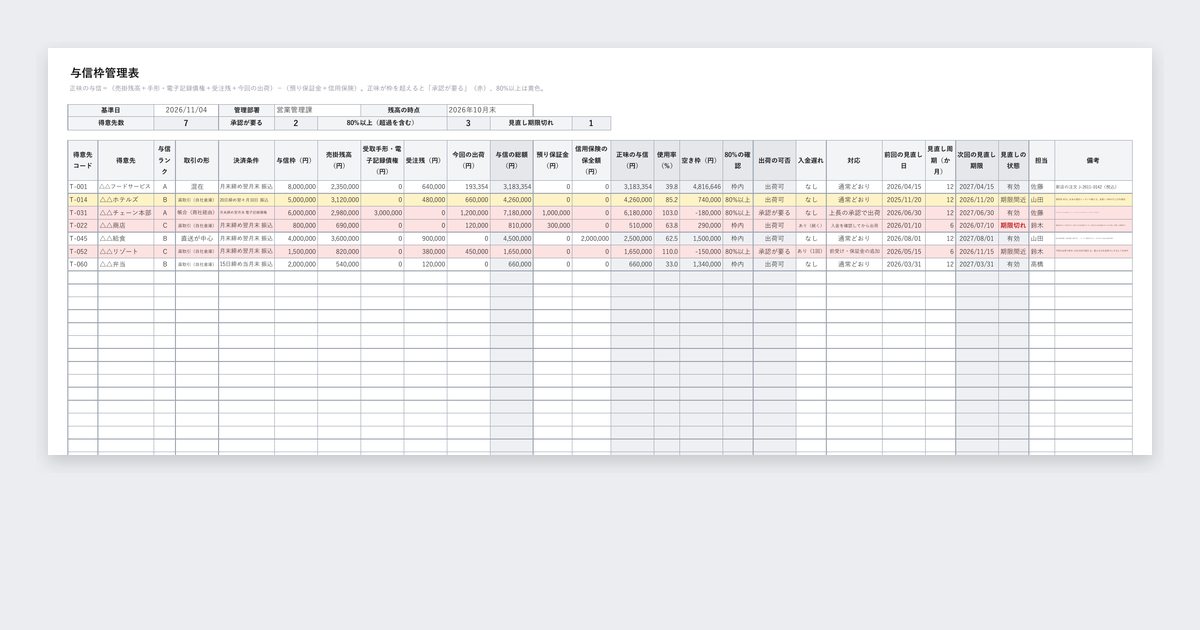The width and height of the screenshot is (1200, 630).
Task: Click the △△チェーン本部 customer name
Action: tap(126, 213)
